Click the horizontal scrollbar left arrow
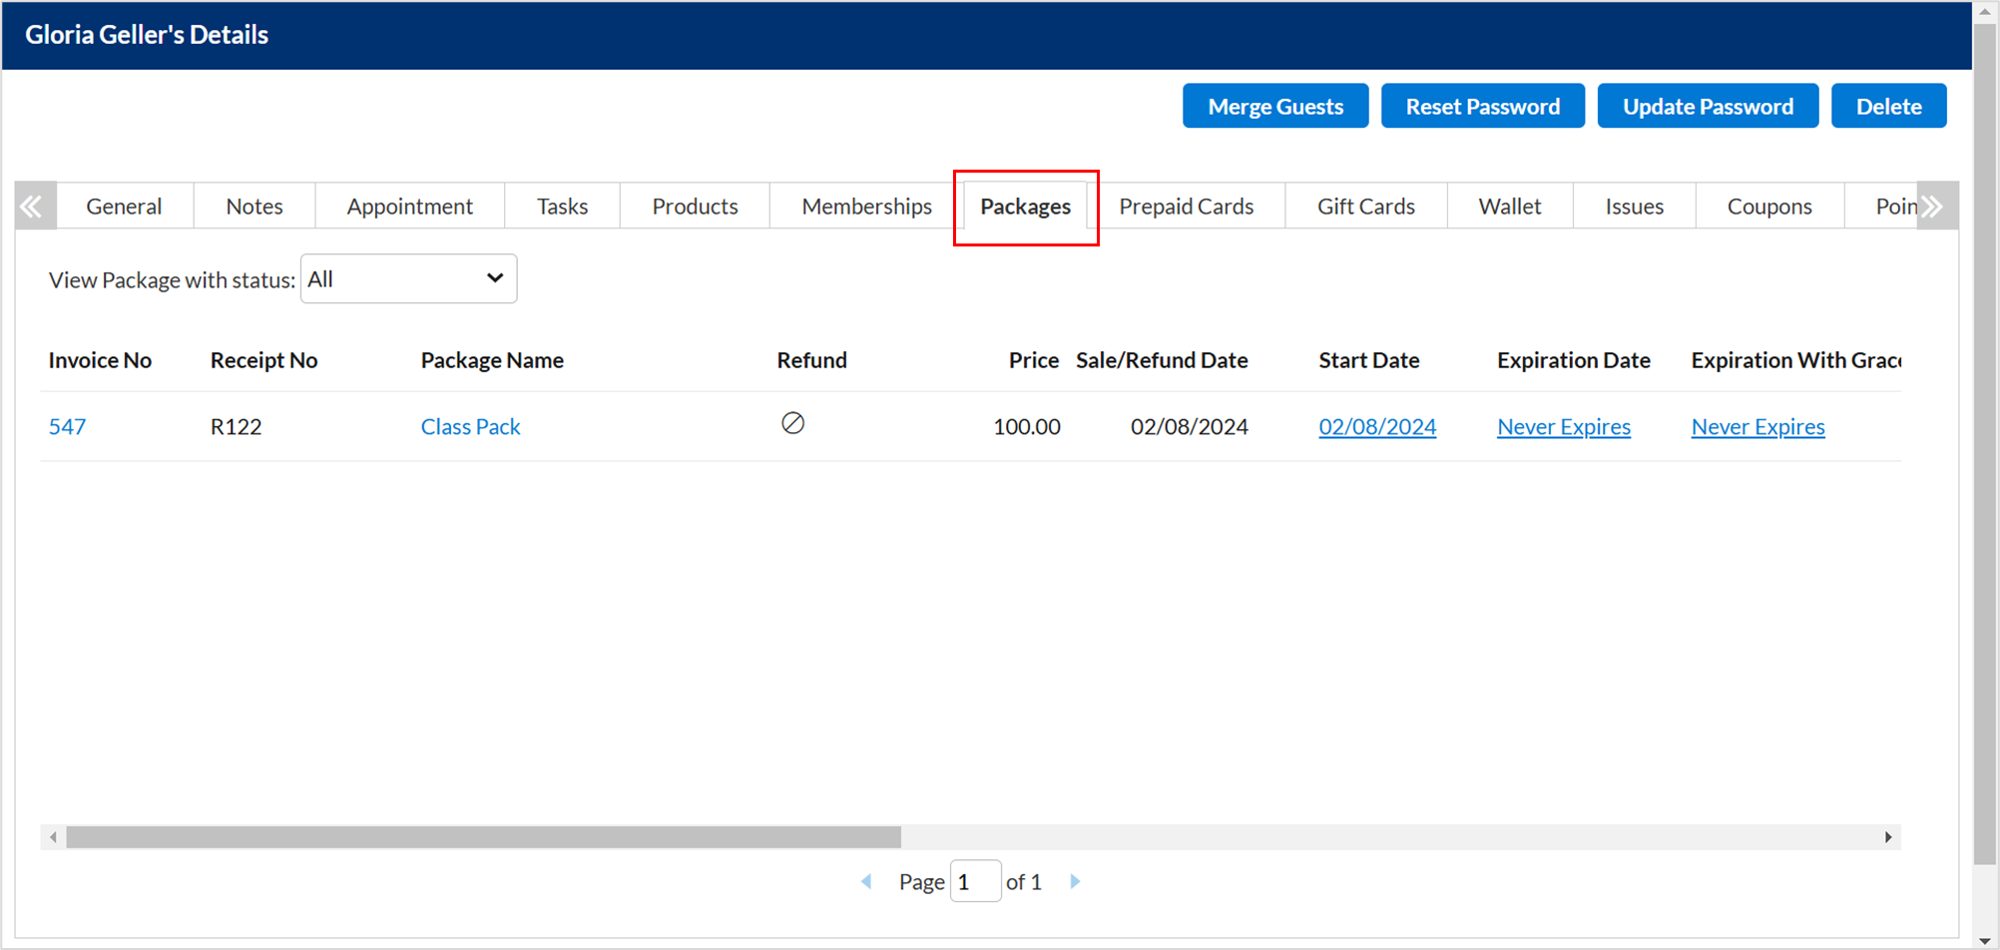This screenshot has width=2000, height=950. click(53, 837)
